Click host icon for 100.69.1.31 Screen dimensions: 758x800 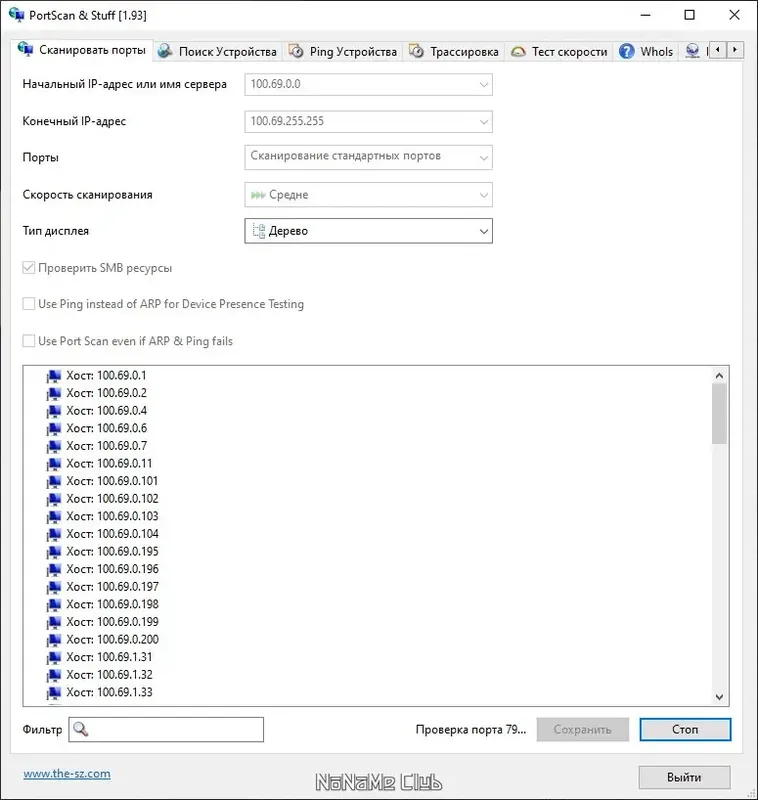[x=54, y=658]
